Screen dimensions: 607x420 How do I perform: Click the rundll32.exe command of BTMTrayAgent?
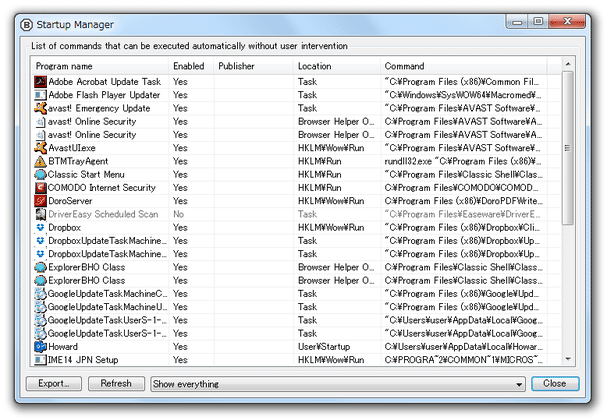463,161
